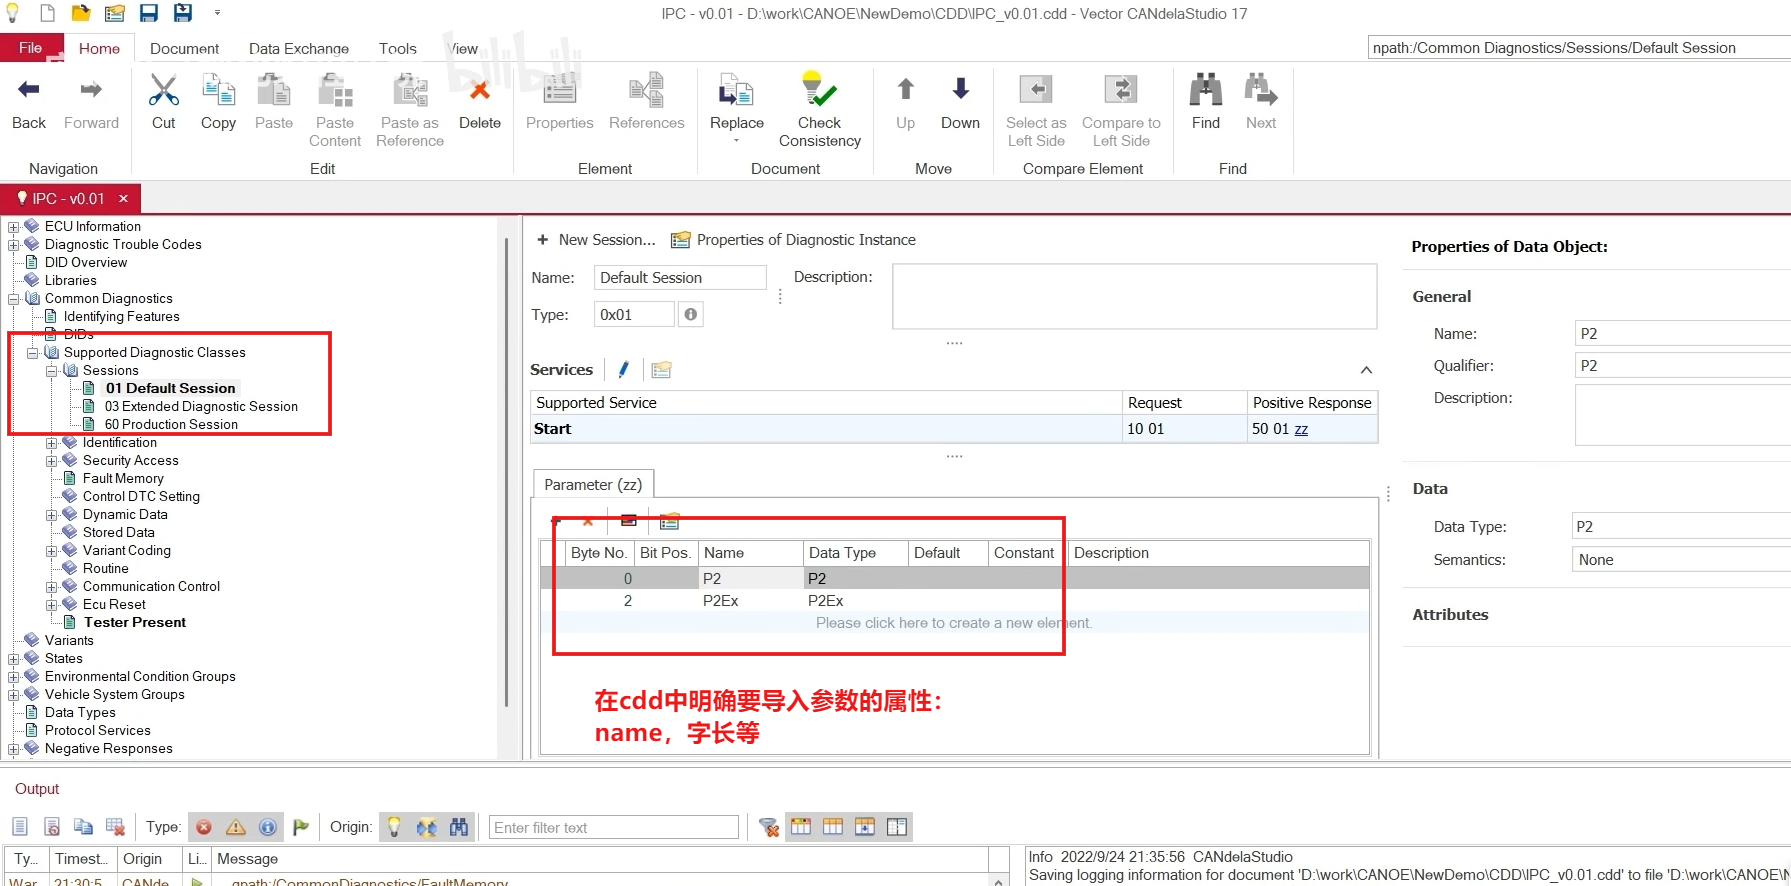Click the Qualifier field in Properties panel
The width and height of the screenshot is (1791, 886).
tap(1683, 366)
